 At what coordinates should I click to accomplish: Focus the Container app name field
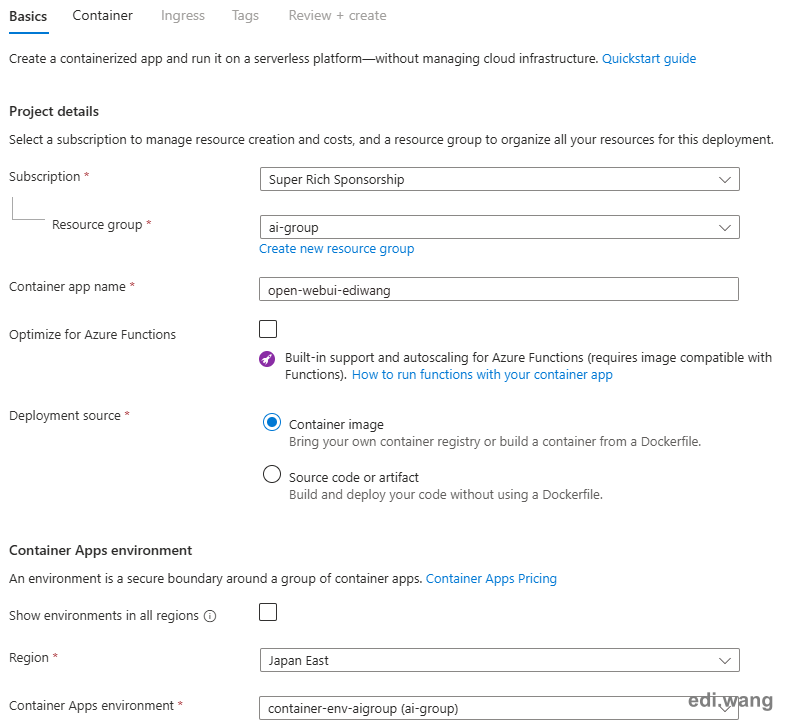click(499, 289)
